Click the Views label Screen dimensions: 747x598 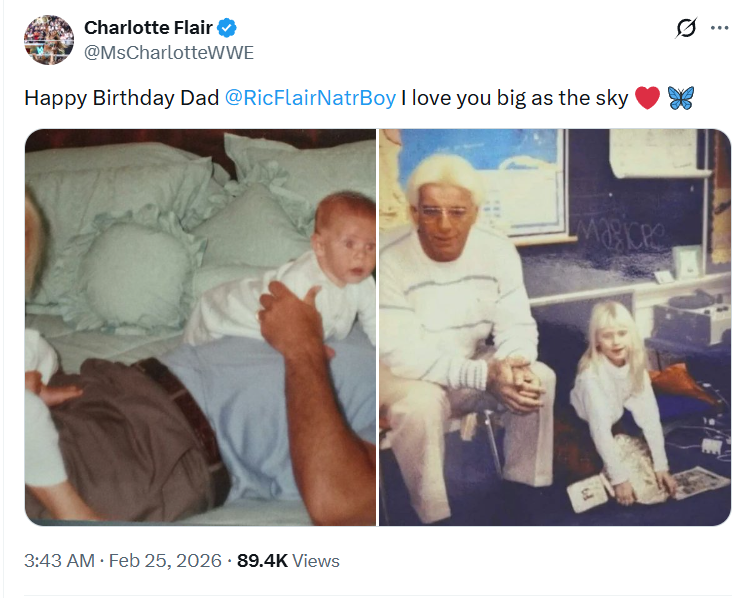(316, 561)
